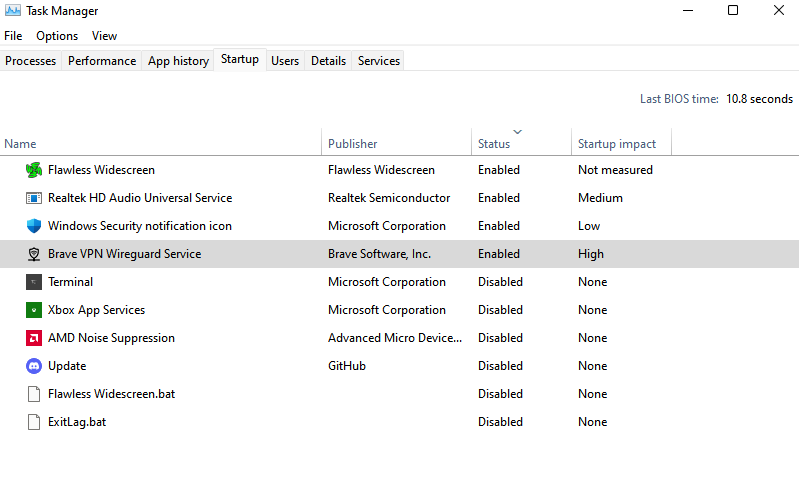Select Windows Security notification icon name
Image resolution: width=799 pixels, height=477 pixels.
point(140,226)
